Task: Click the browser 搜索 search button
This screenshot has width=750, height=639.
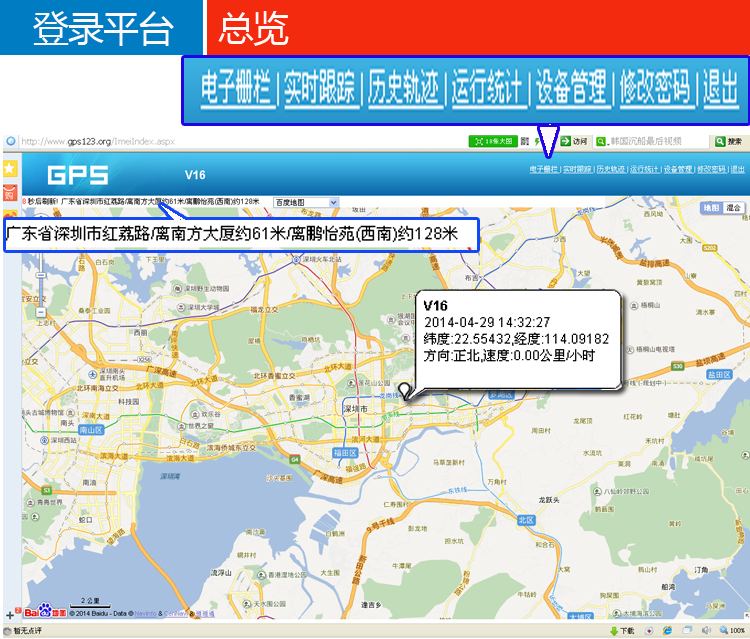Action: [727, 141]
